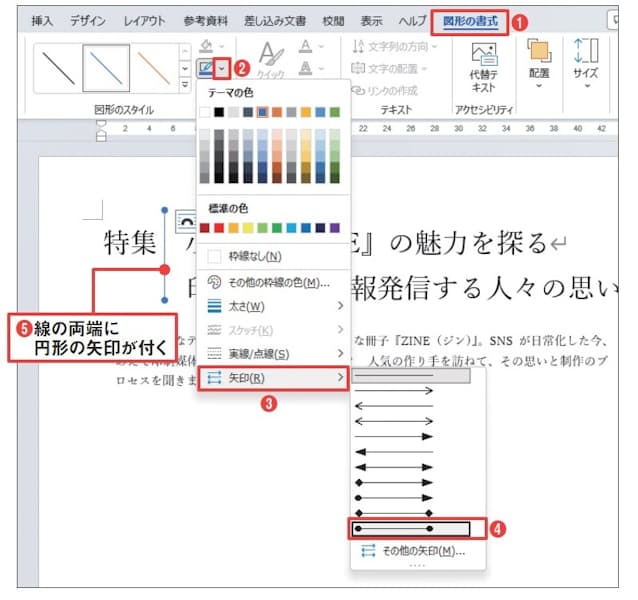Pick the black theme color swatch
Viewport: 638px width, 600px height.
coord(219,112)
